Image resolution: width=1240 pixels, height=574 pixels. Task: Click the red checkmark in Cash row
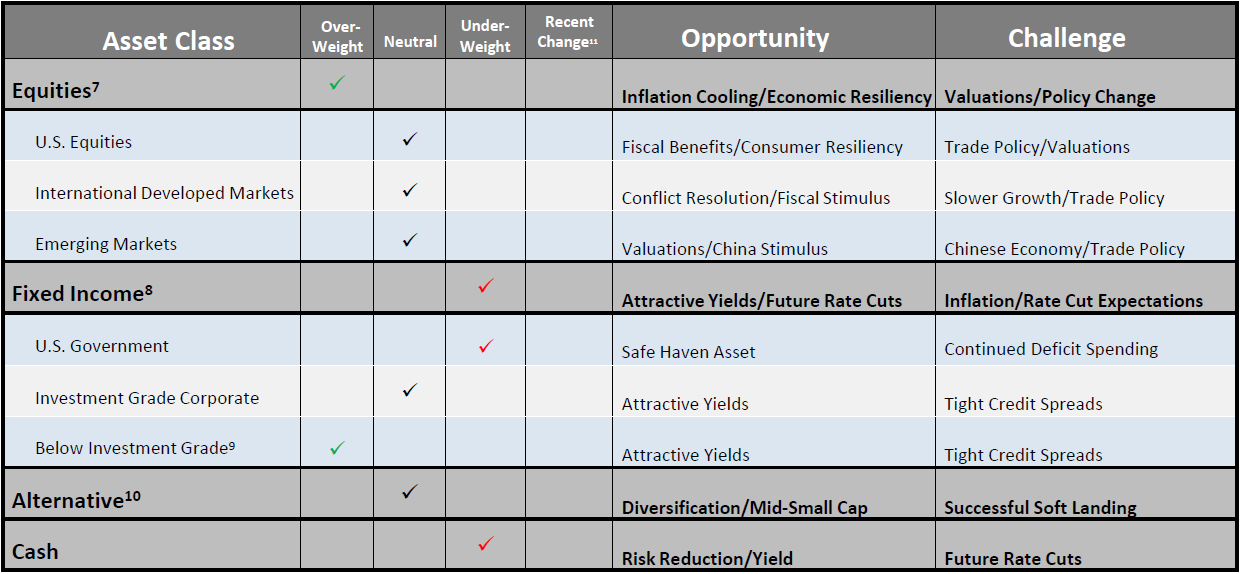coord(486,544)
